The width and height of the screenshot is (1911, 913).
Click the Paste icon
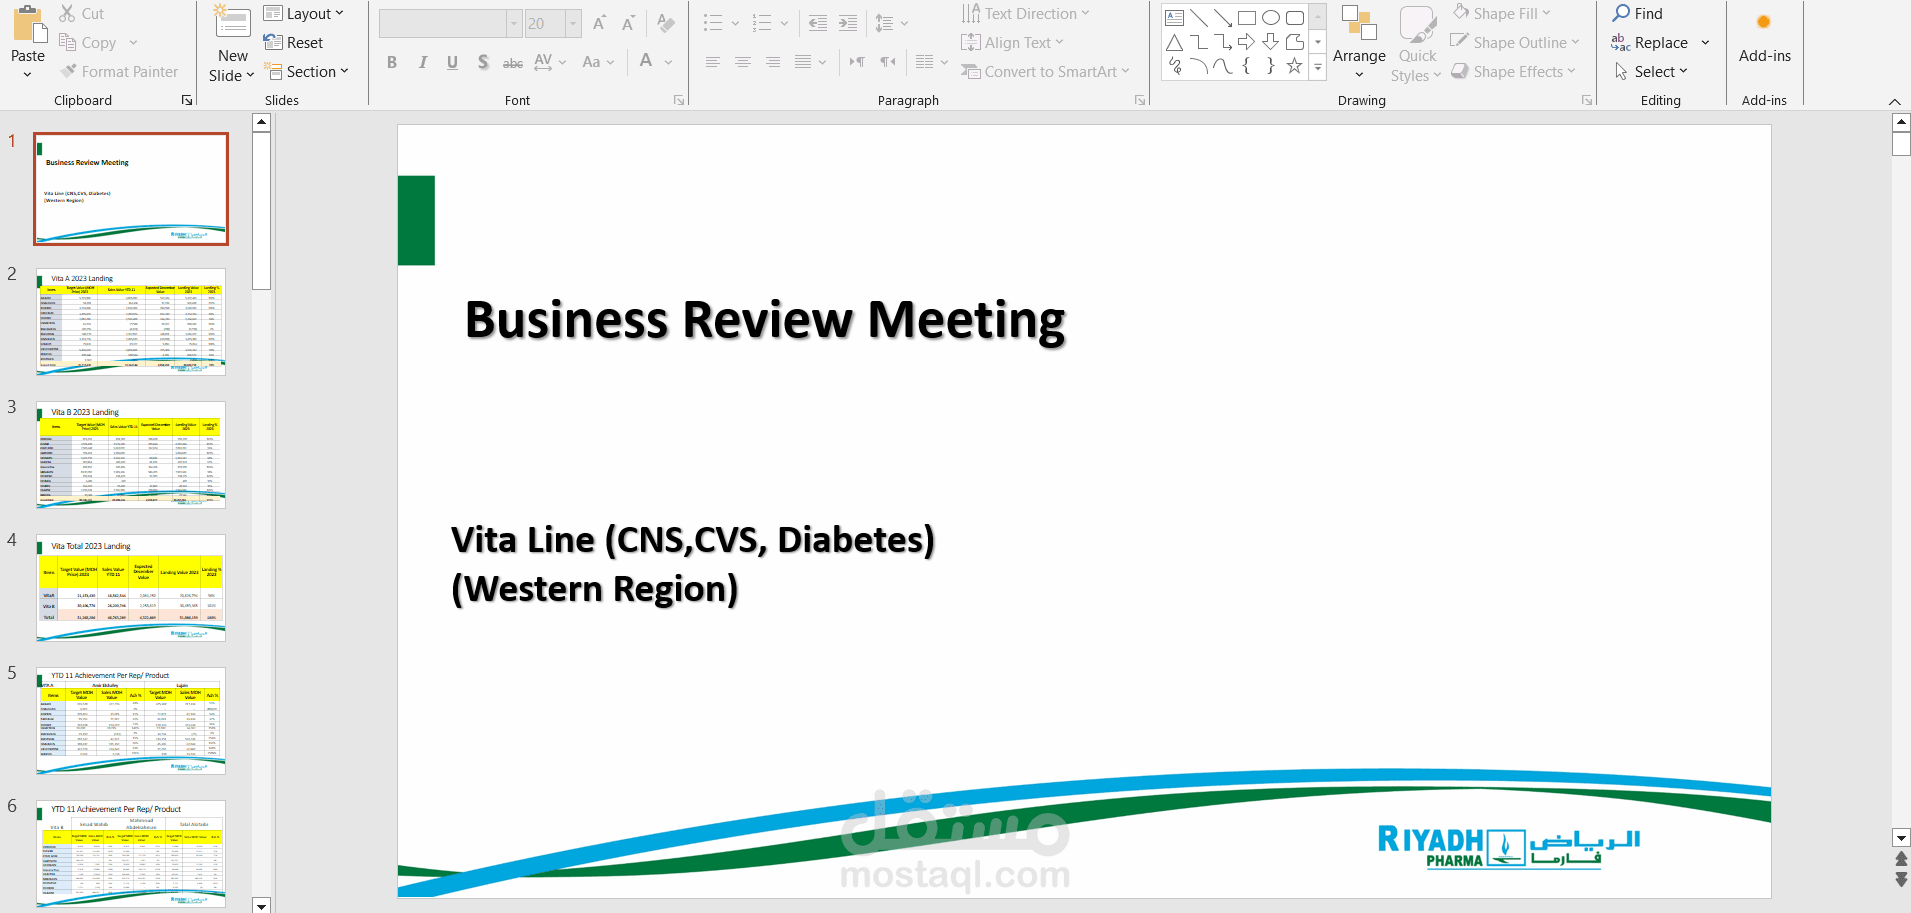(27, 24)
